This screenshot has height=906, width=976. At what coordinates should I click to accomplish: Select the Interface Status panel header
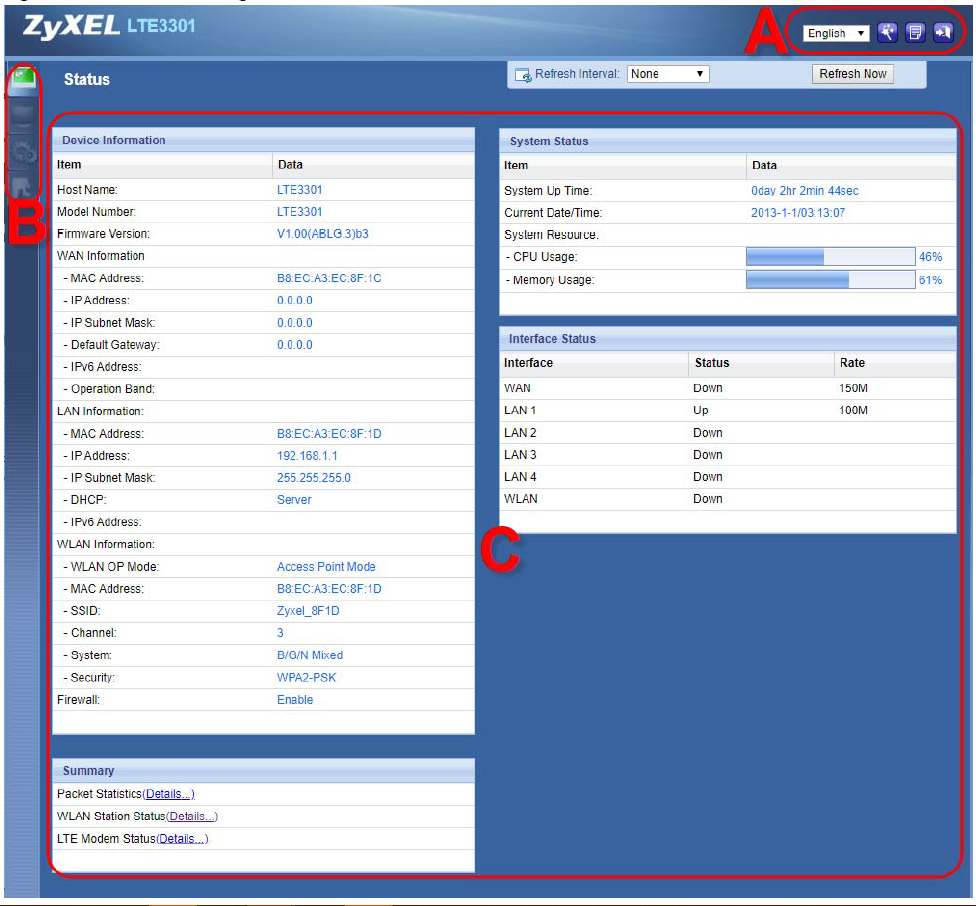(x=728, y=339)
